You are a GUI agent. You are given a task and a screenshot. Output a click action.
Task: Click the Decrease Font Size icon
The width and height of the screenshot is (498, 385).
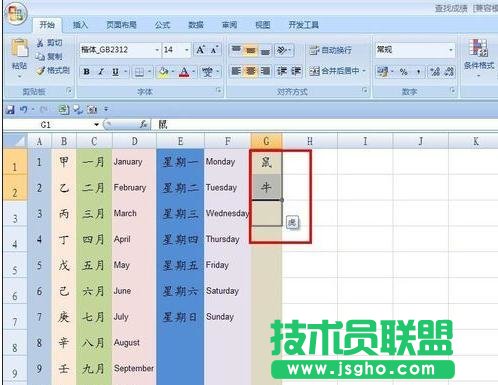pyautogui.click(x=214, y=50)
